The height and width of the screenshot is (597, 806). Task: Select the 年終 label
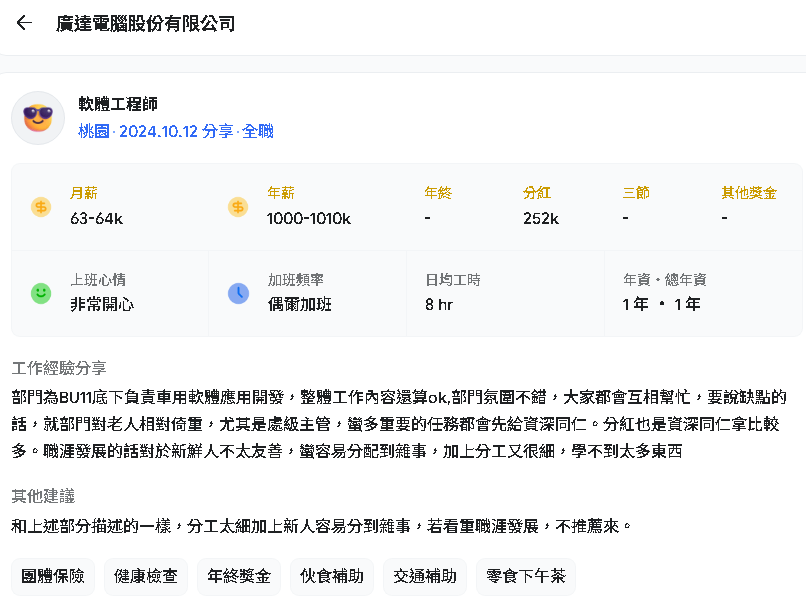(438, 193)
